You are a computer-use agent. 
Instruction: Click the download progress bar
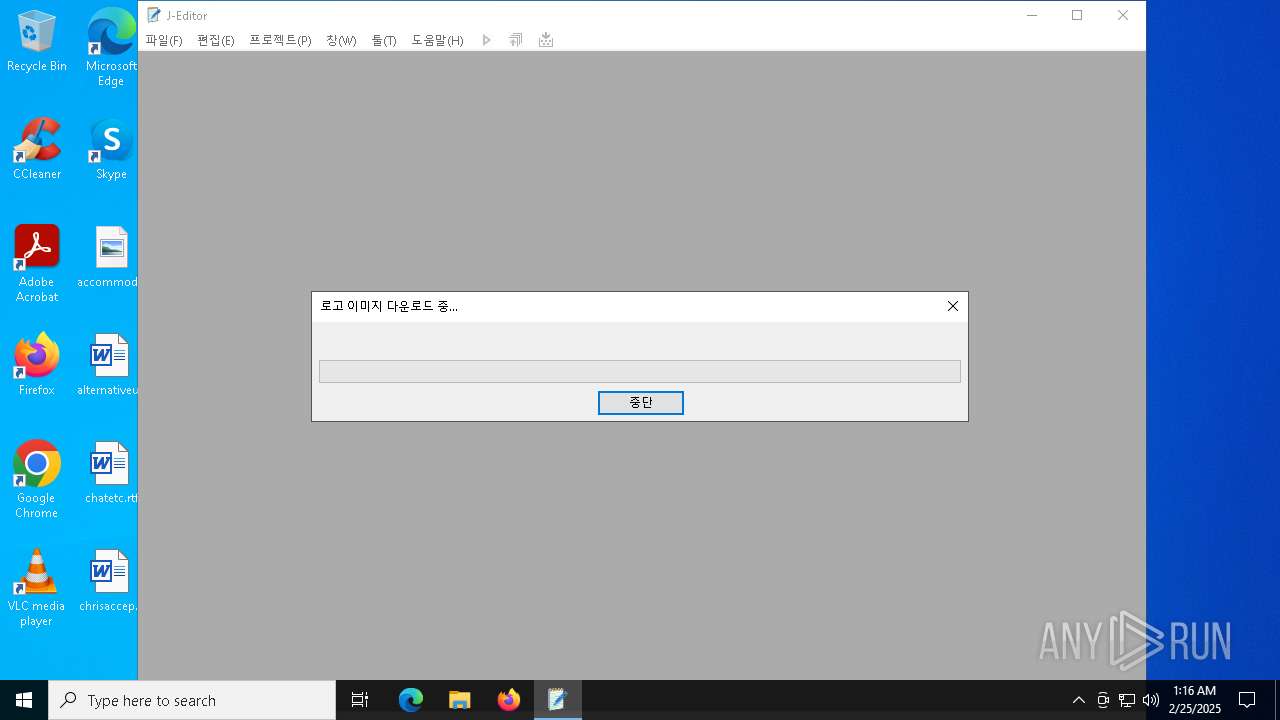(640, 371)
